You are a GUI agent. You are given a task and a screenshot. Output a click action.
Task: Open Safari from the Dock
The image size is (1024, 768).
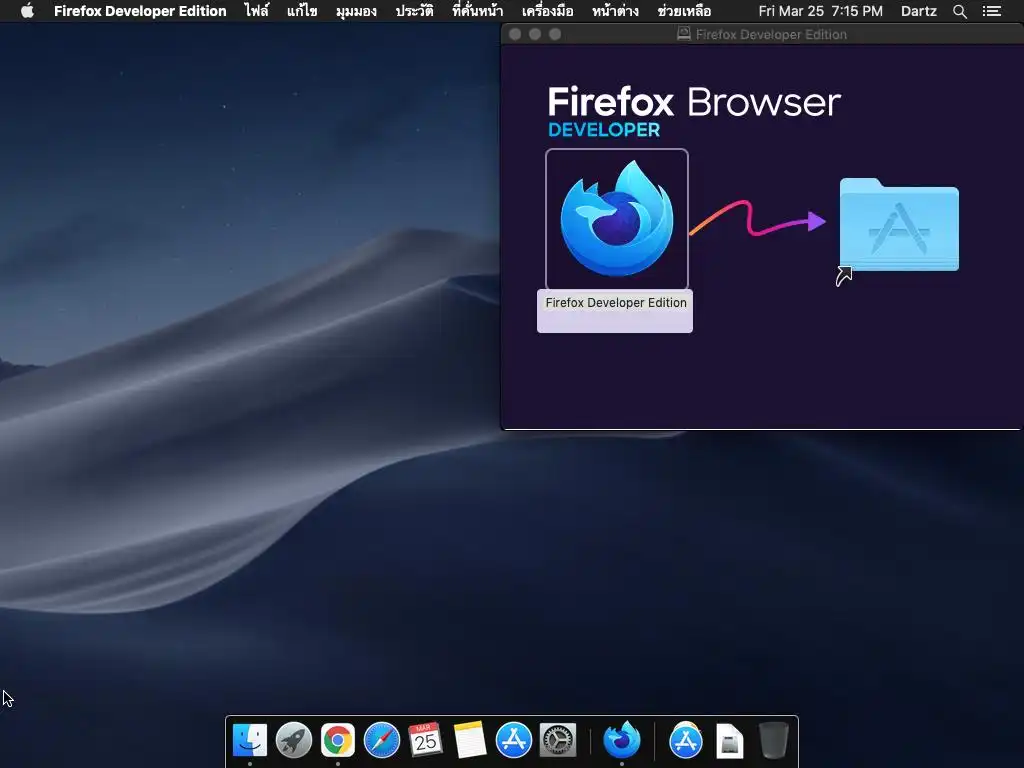(381, 740)
